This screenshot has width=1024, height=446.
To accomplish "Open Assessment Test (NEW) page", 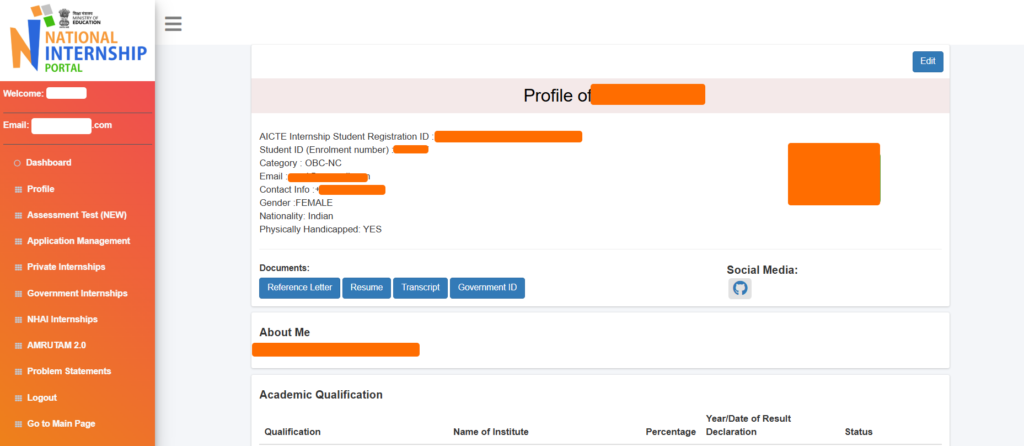I will (77, 215).
